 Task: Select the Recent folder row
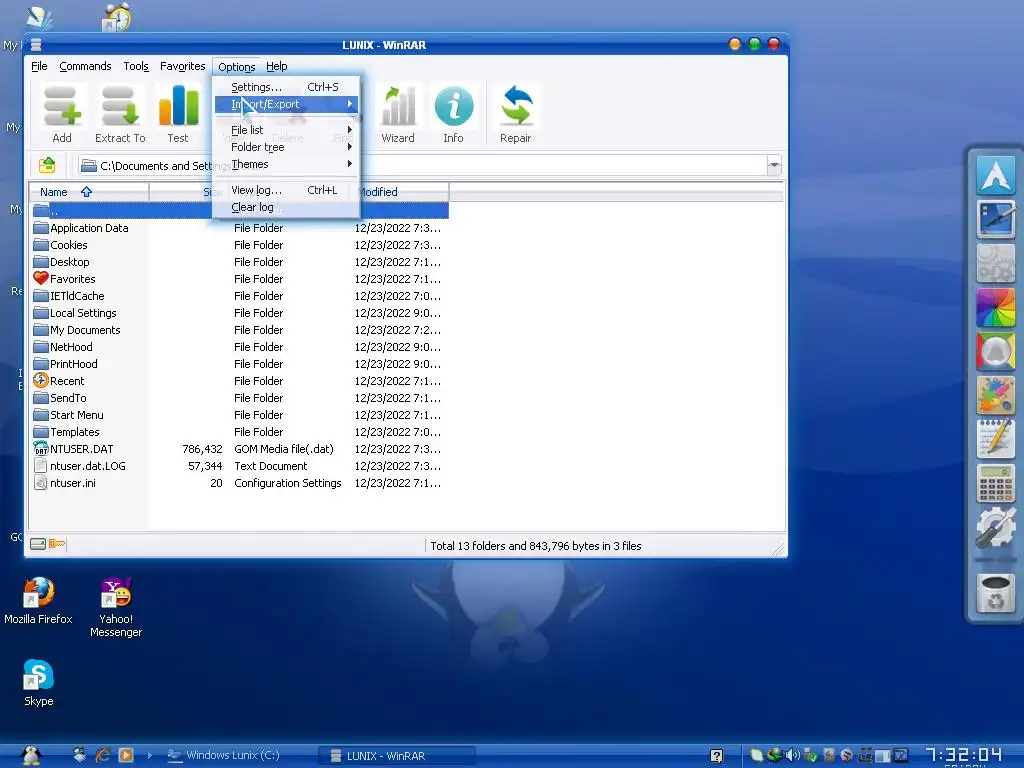pyautogui.click(x=239, y=381)
